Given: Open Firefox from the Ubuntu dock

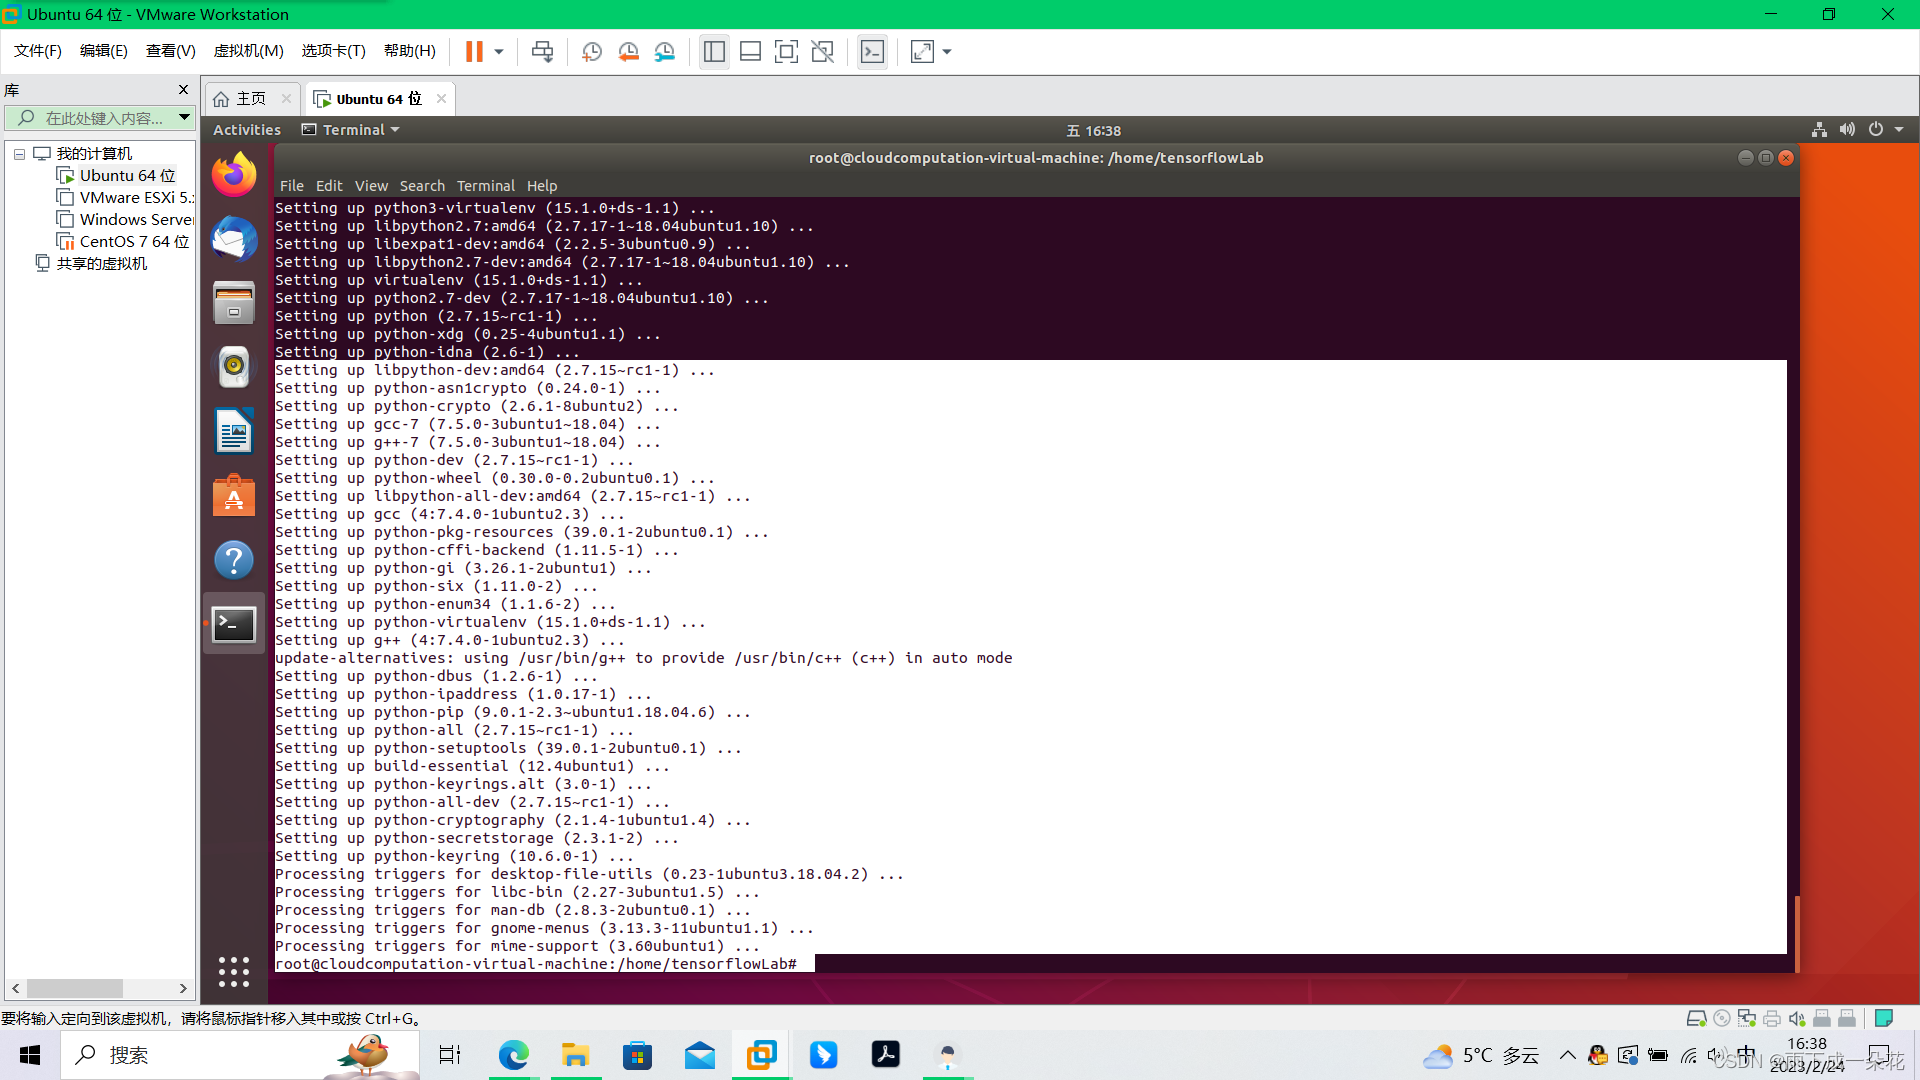Looking at the screenshot, I should click(234, 176).
